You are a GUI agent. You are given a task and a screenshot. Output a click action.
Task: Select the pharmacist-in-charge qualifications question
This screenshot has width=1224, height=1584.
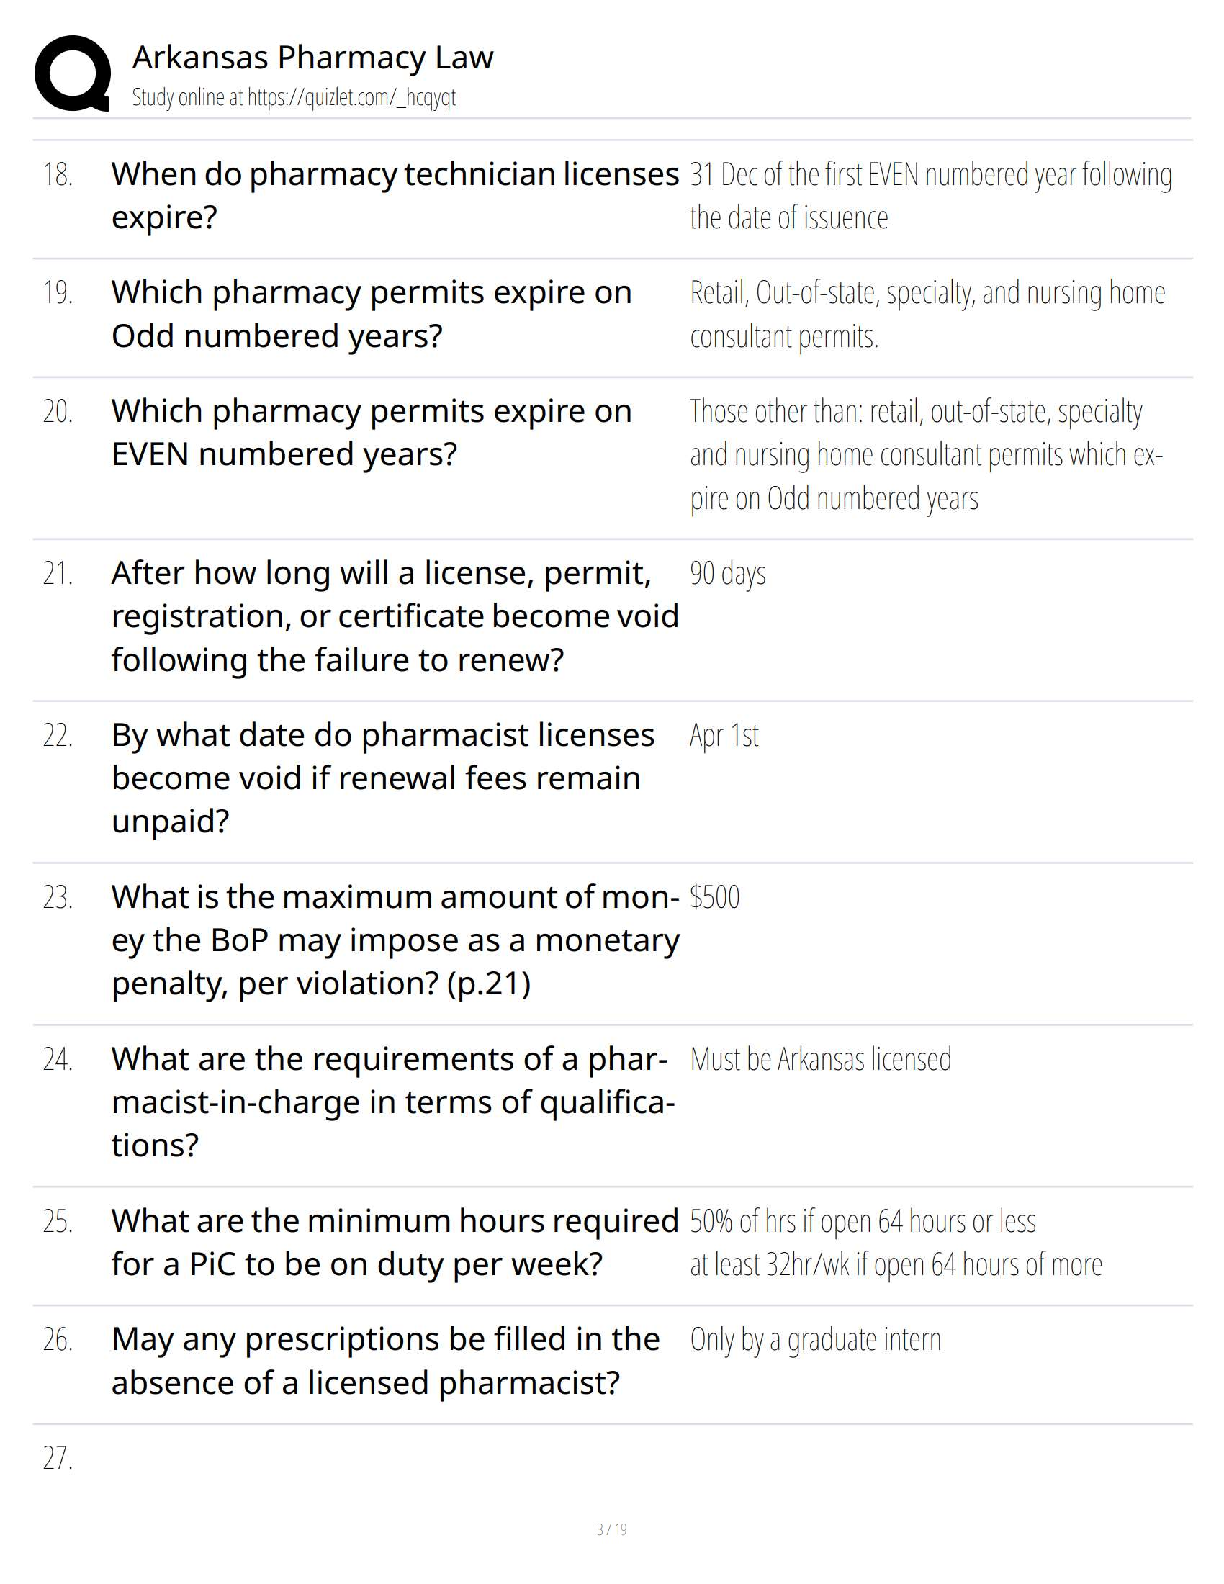pyautogui.click(x=393, y=1102)
